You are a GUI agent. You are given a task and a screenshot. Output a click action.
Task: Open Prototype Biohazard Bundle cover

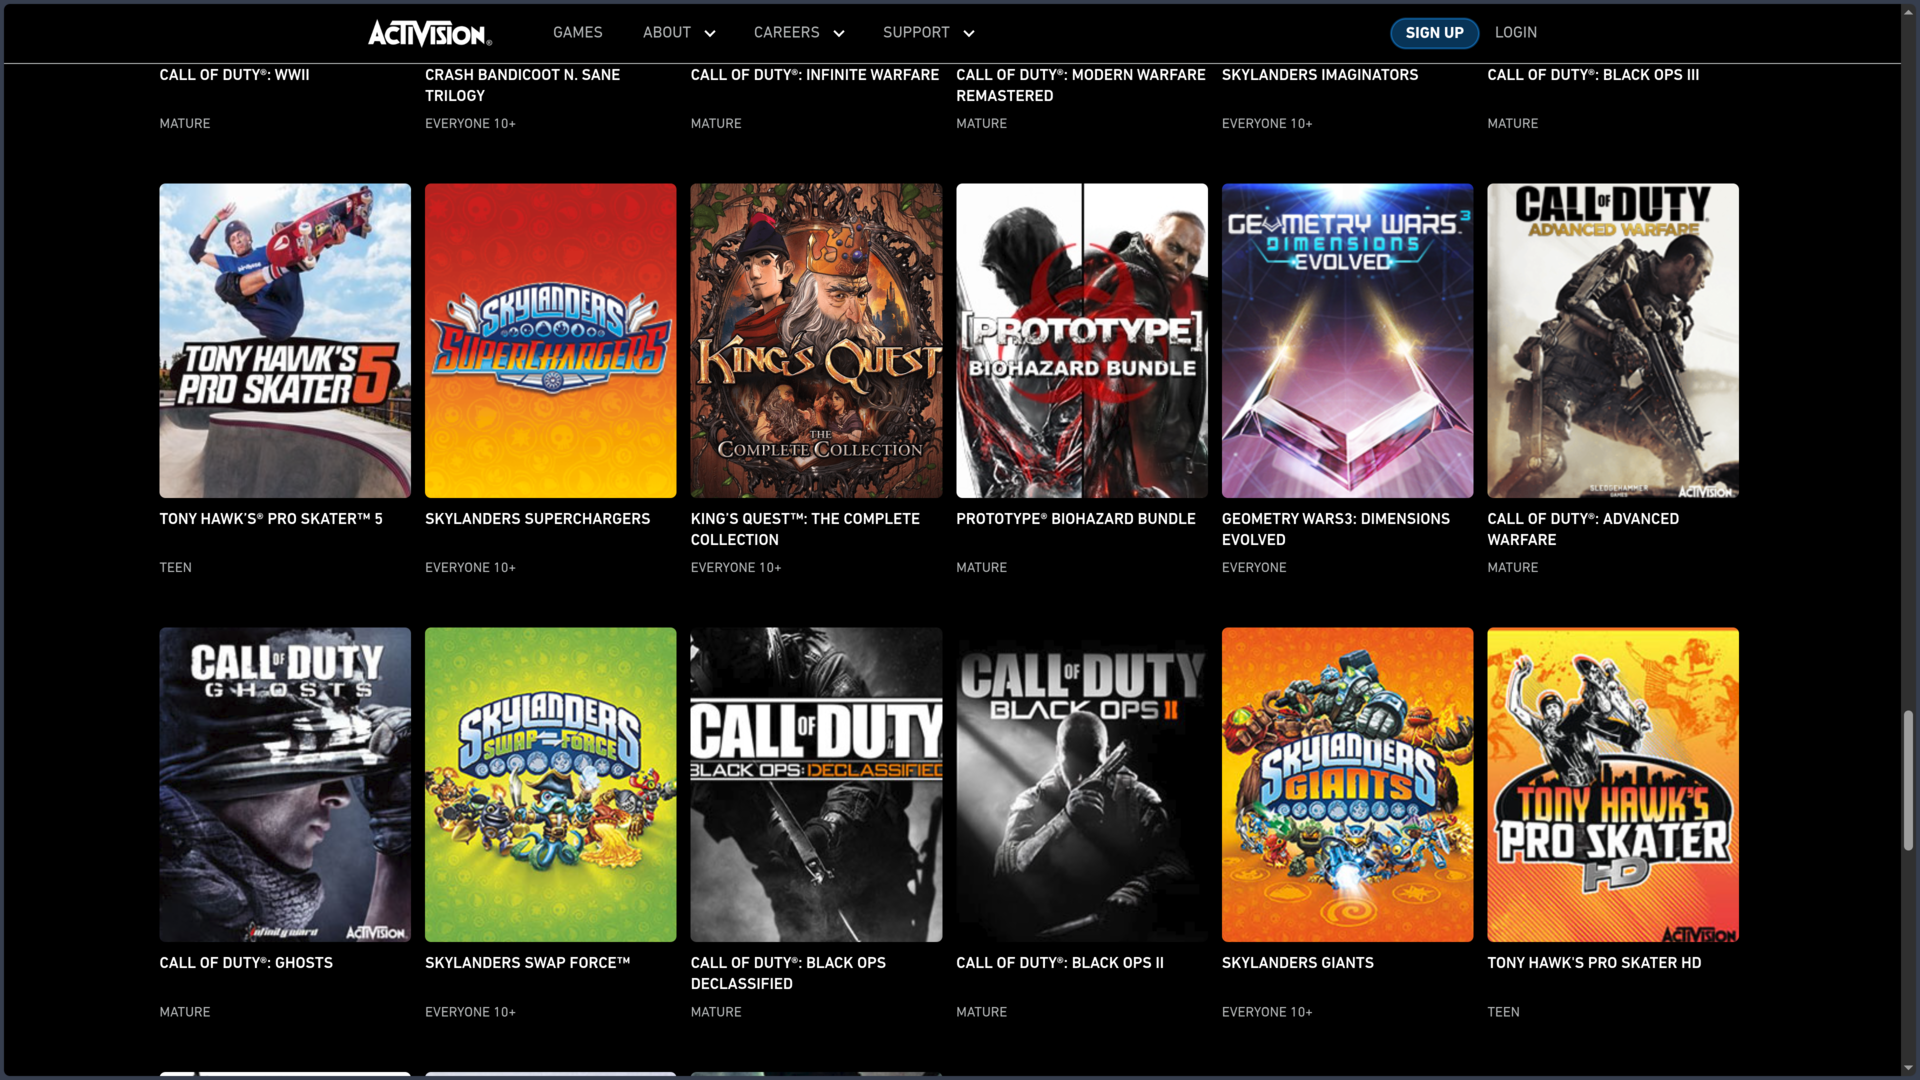tap(1082, 340)
